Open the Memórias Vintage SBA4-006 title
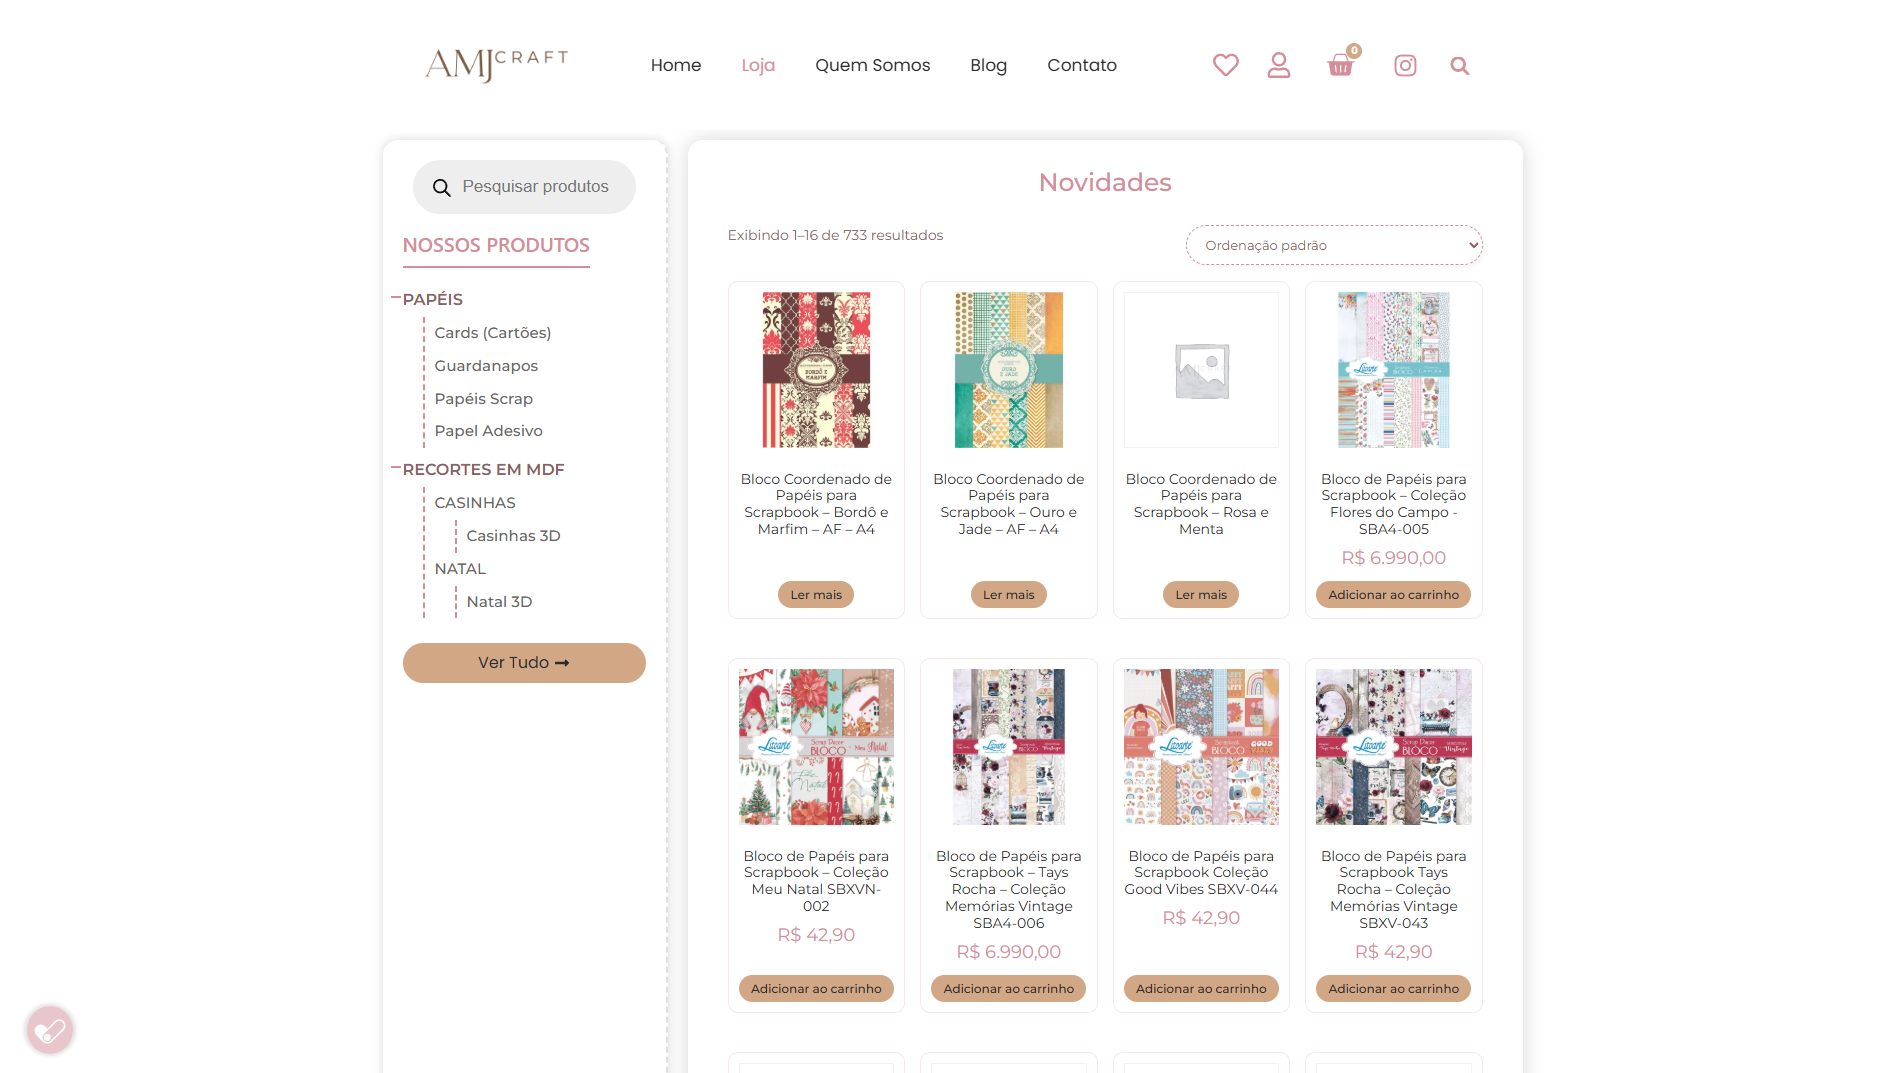 click(1009, 889)
